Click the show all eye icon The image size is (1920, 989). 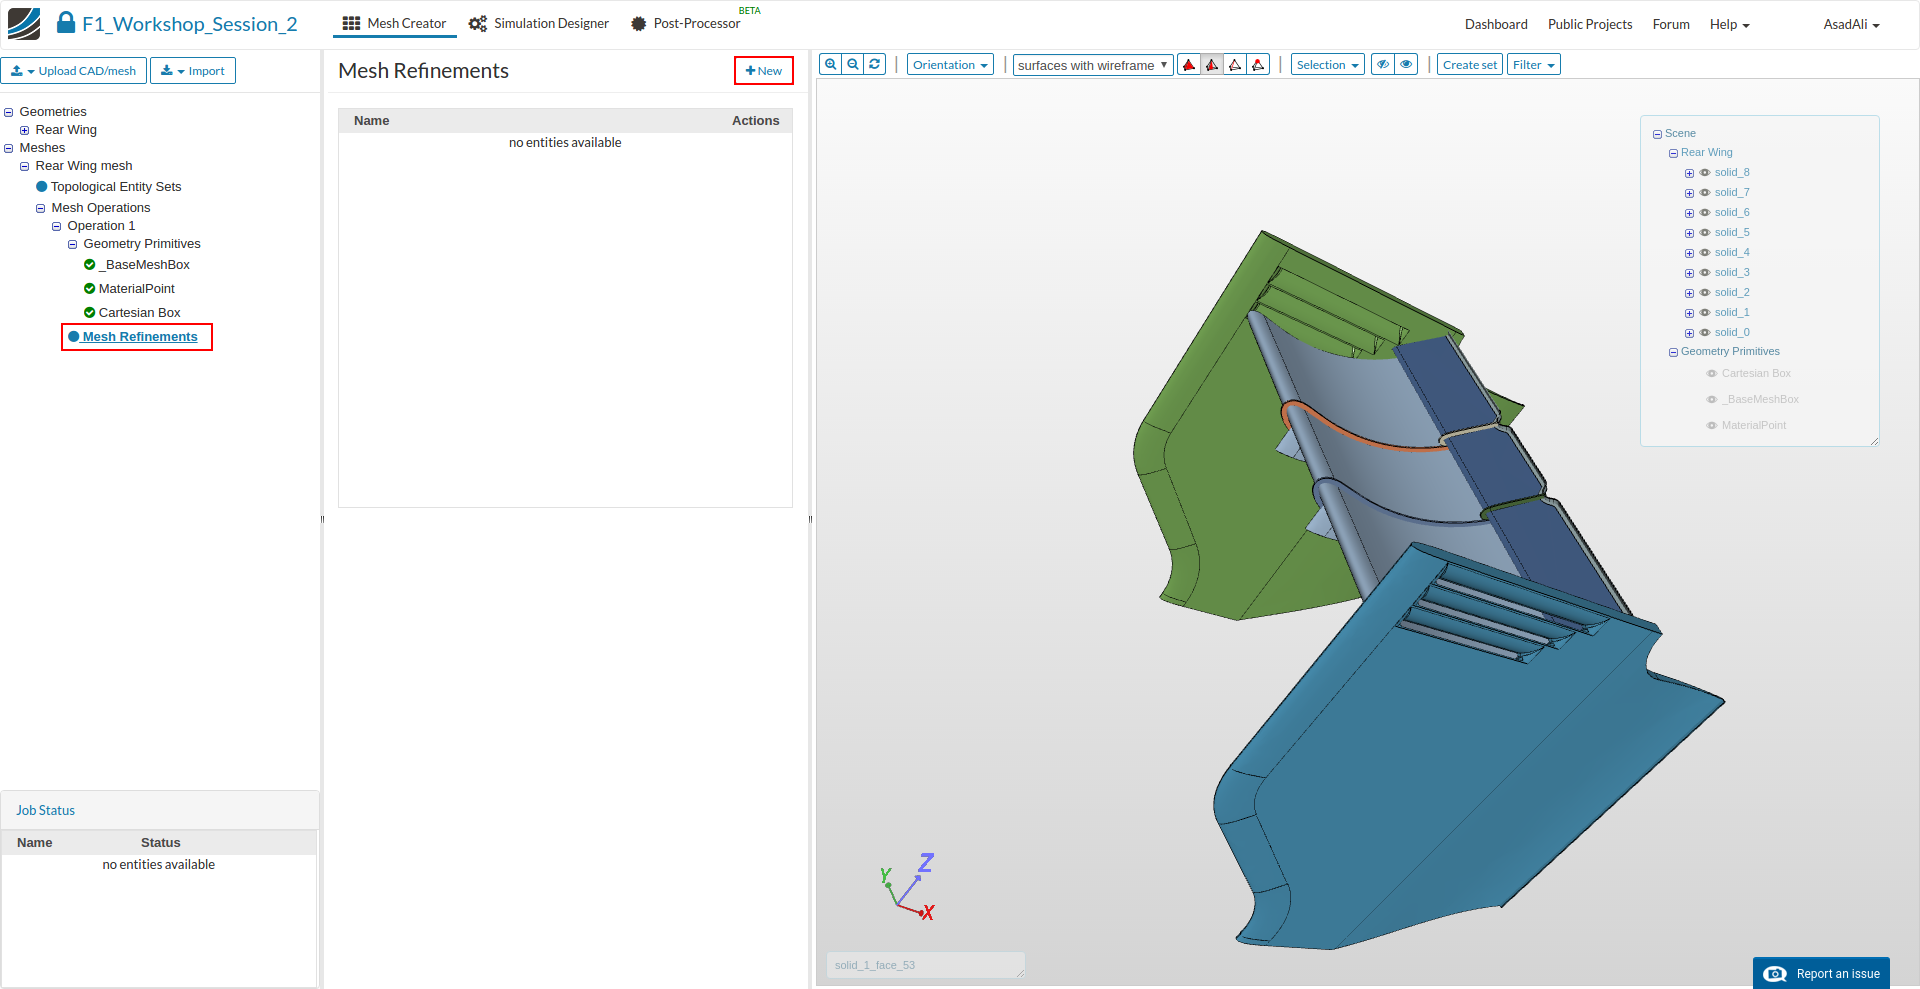click(x=1406, y=65)
